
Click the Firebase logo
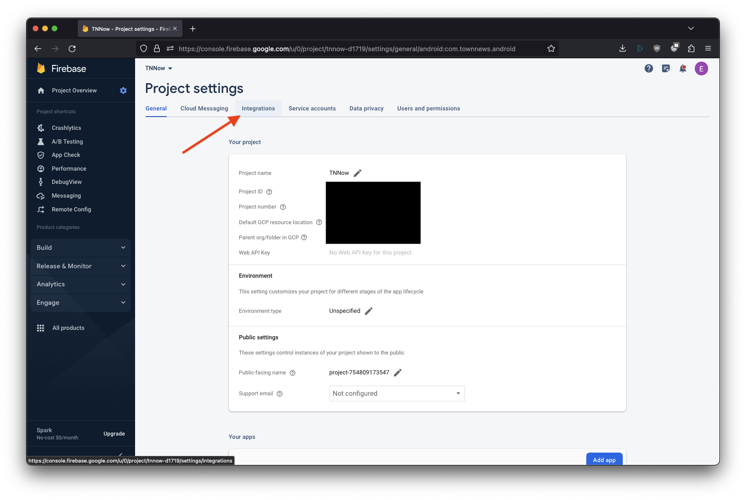(x=61, y=69)
